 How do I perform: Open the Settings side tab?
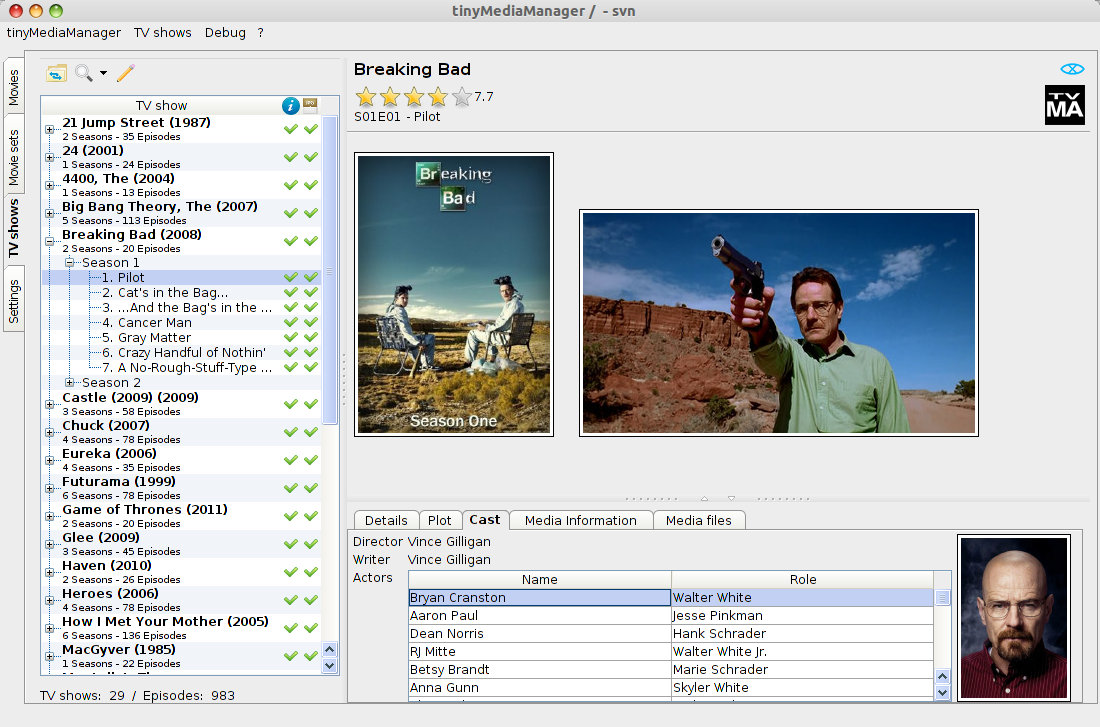point(14,302)
